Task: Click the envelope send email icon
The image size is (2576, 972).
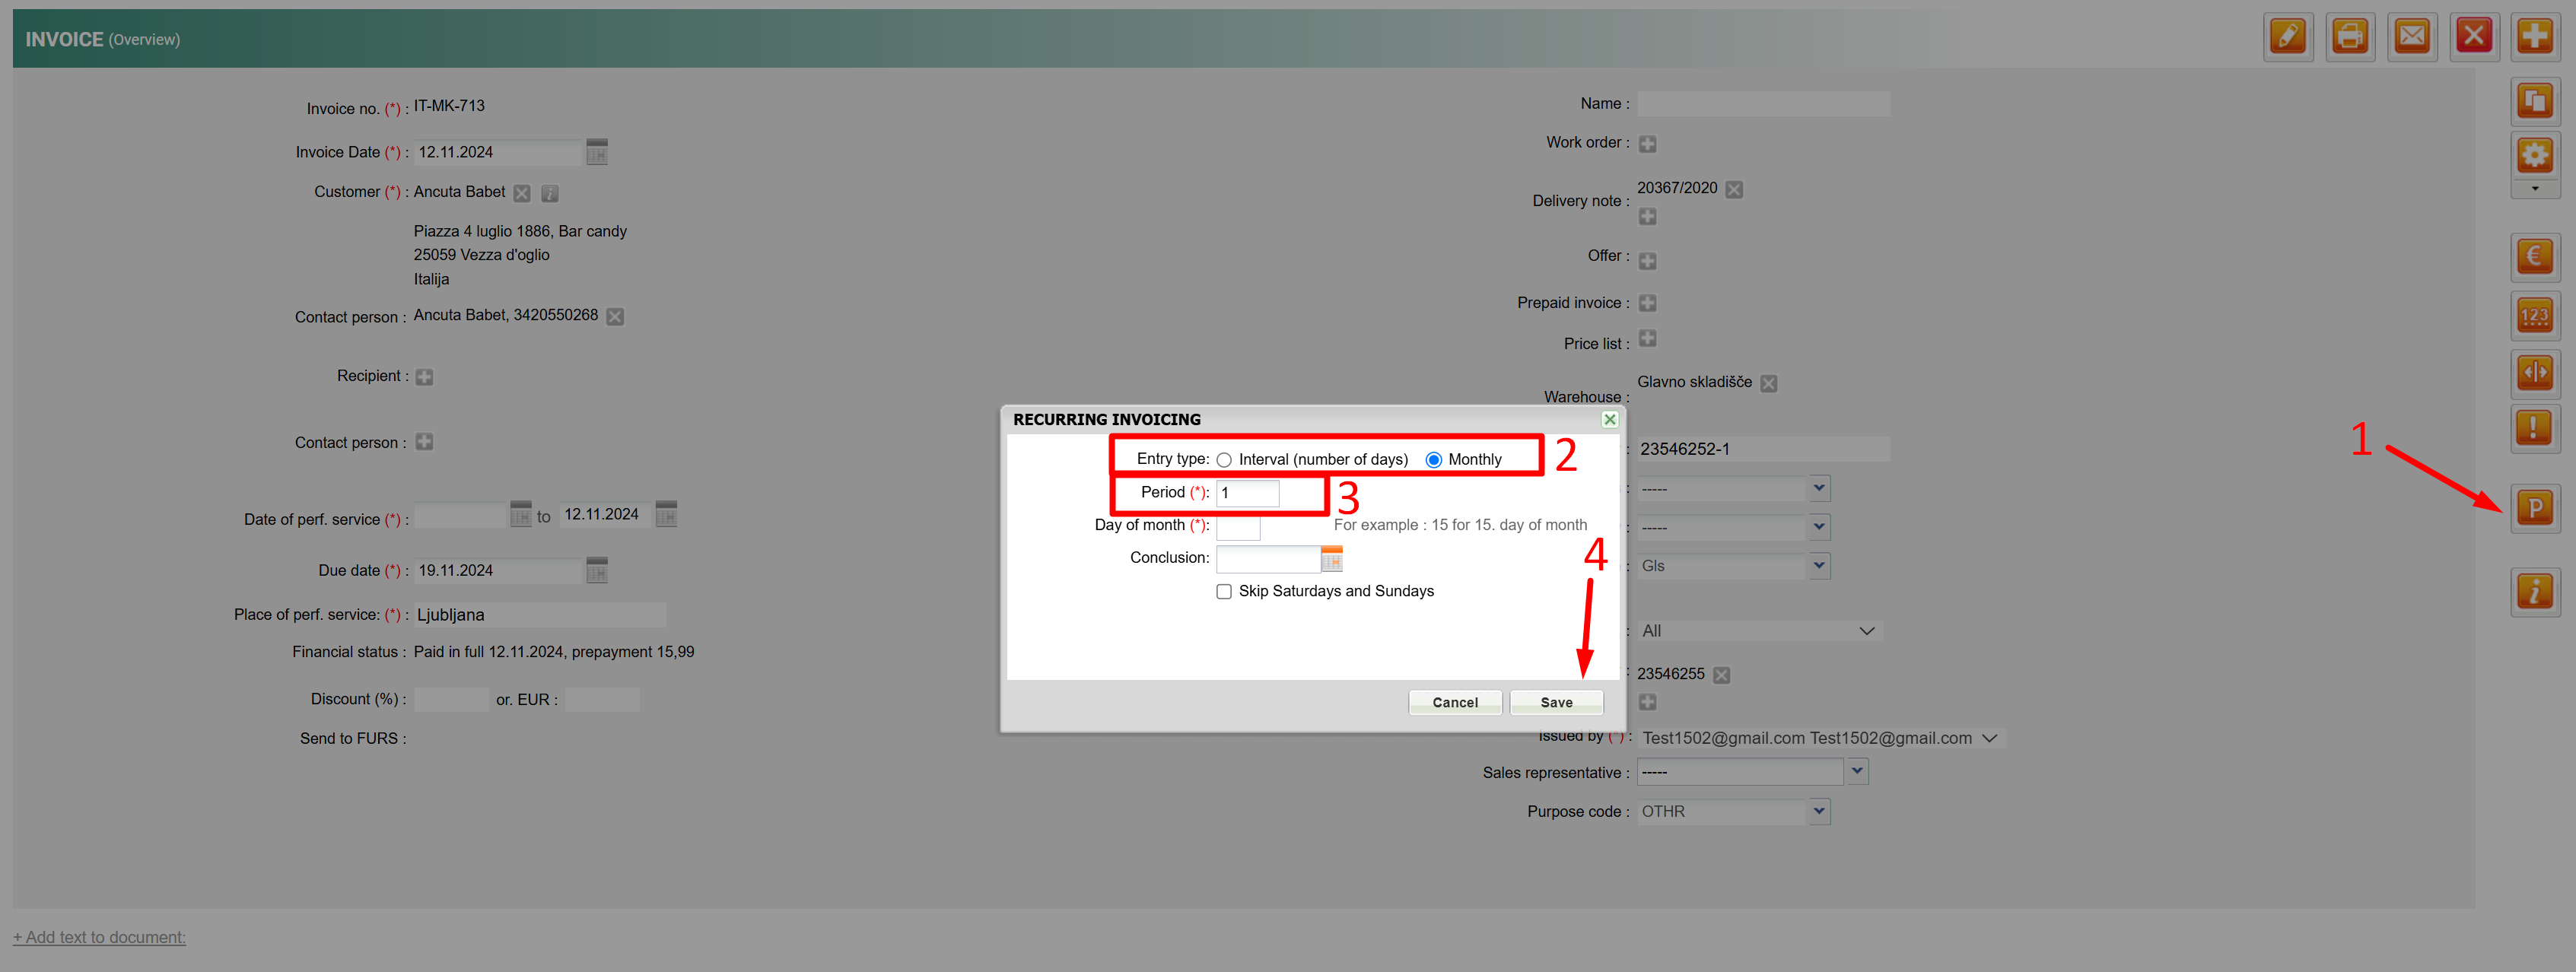Action: [2412, 37]
